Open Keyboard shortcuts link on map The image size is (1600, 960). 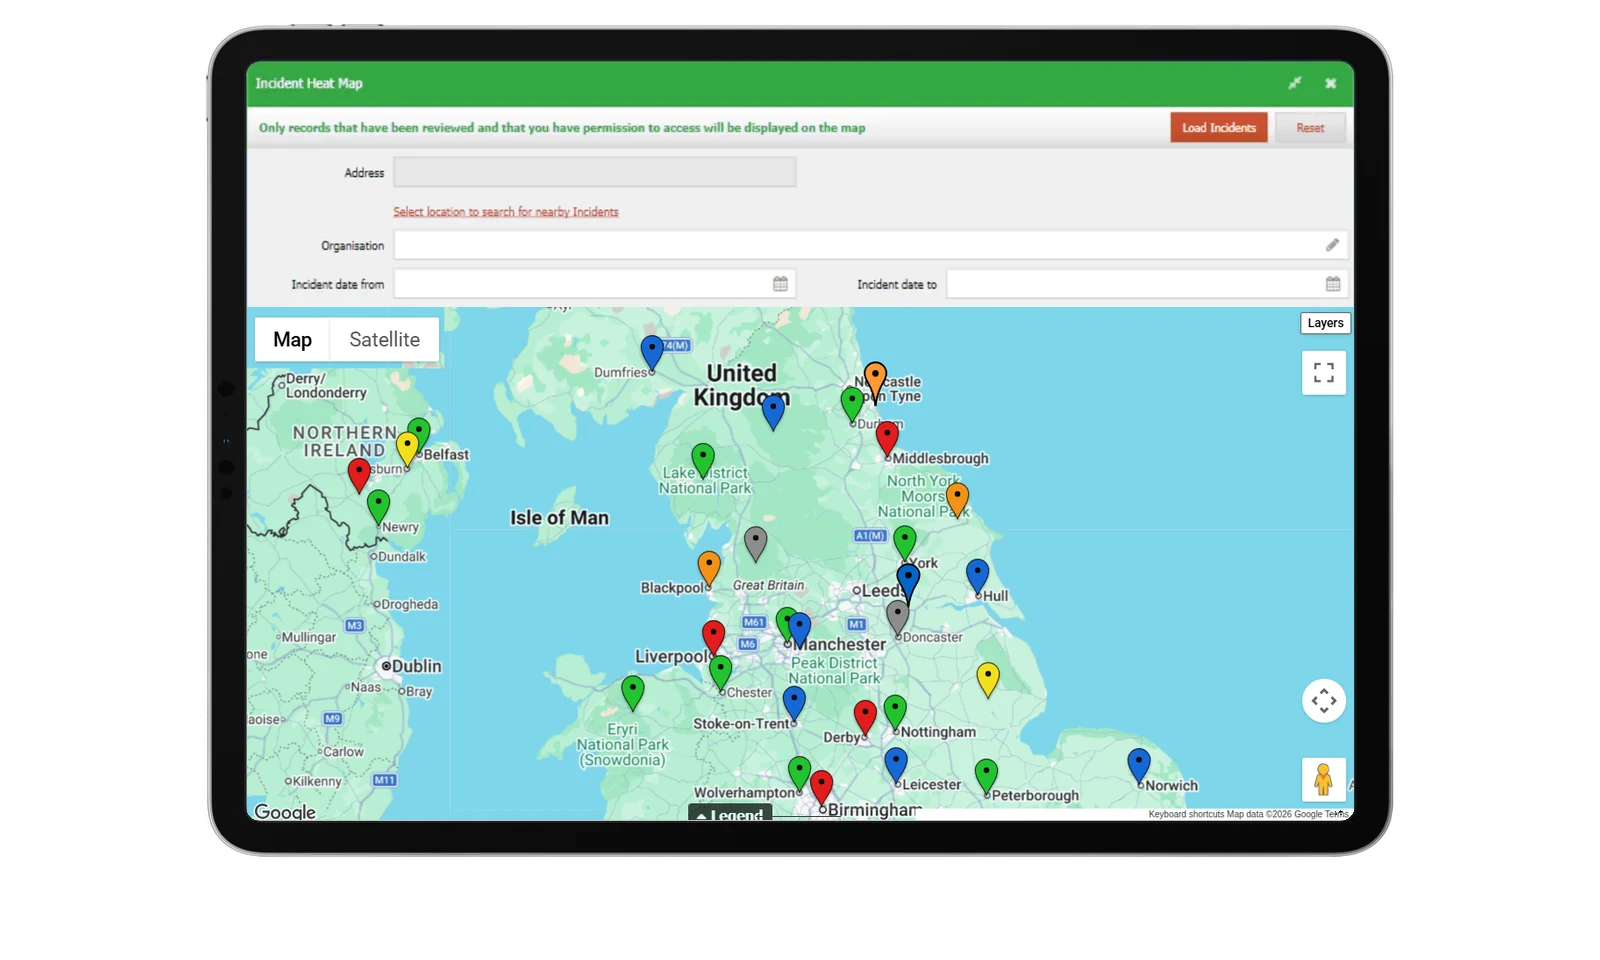click(x=1186, y=815)
